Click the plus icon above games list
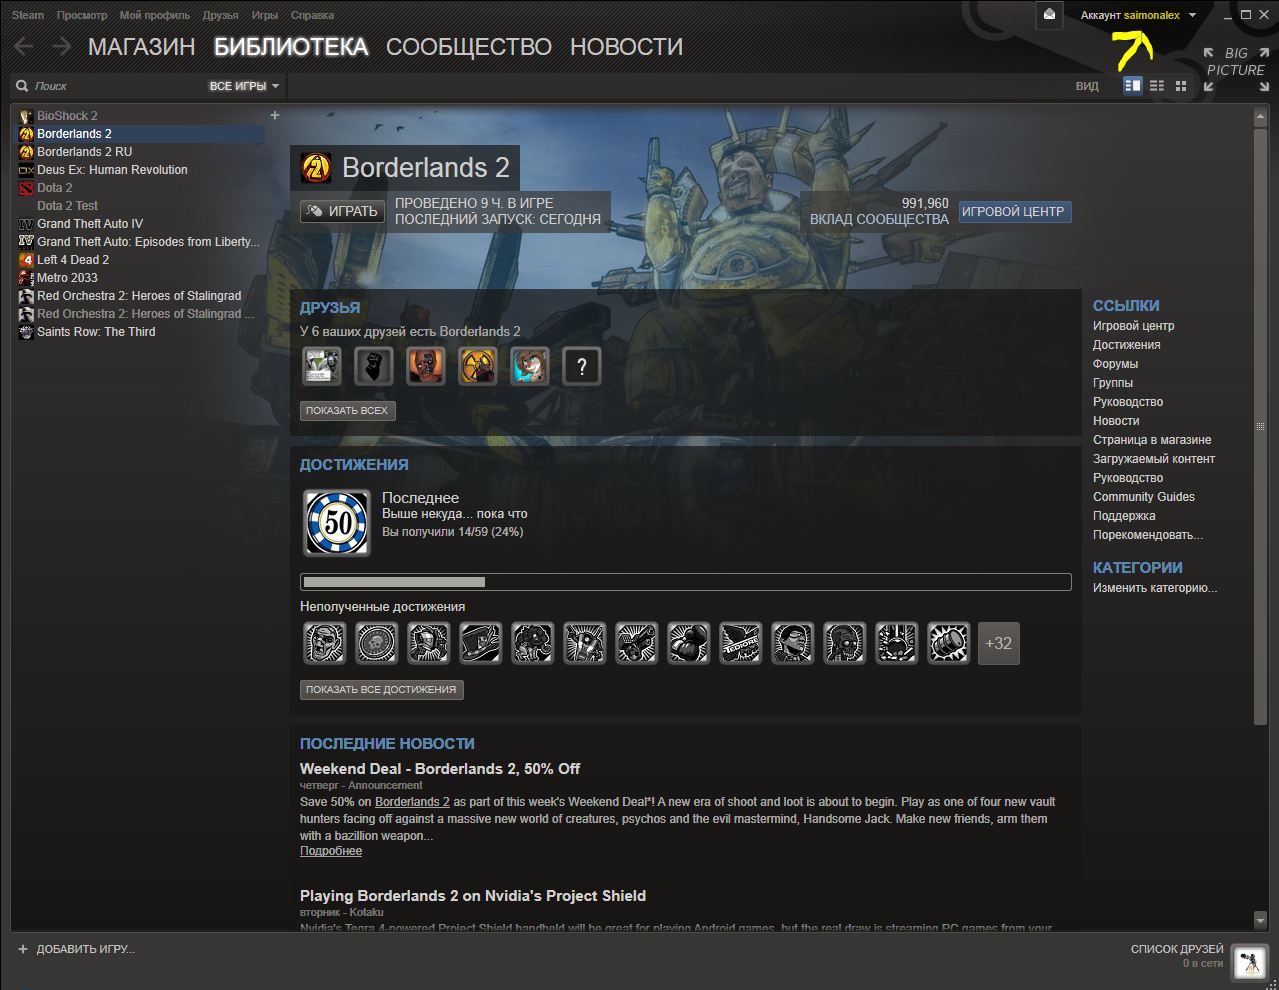 [275, 115]
